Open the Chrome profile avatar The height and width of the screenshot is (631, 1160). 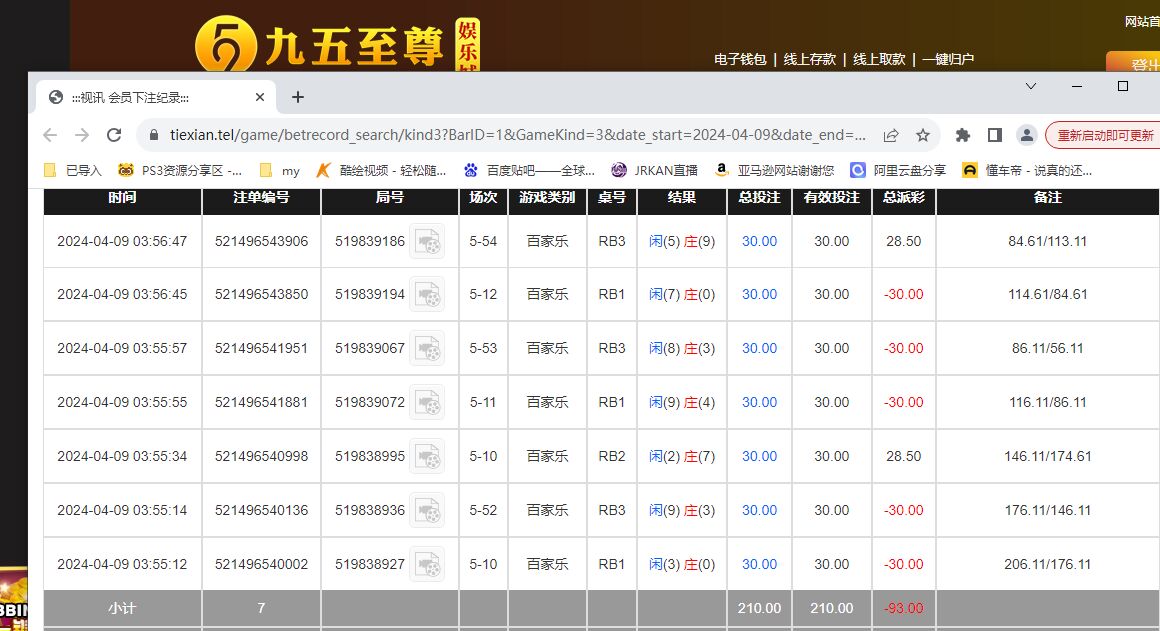click(x=1026, y=135)
